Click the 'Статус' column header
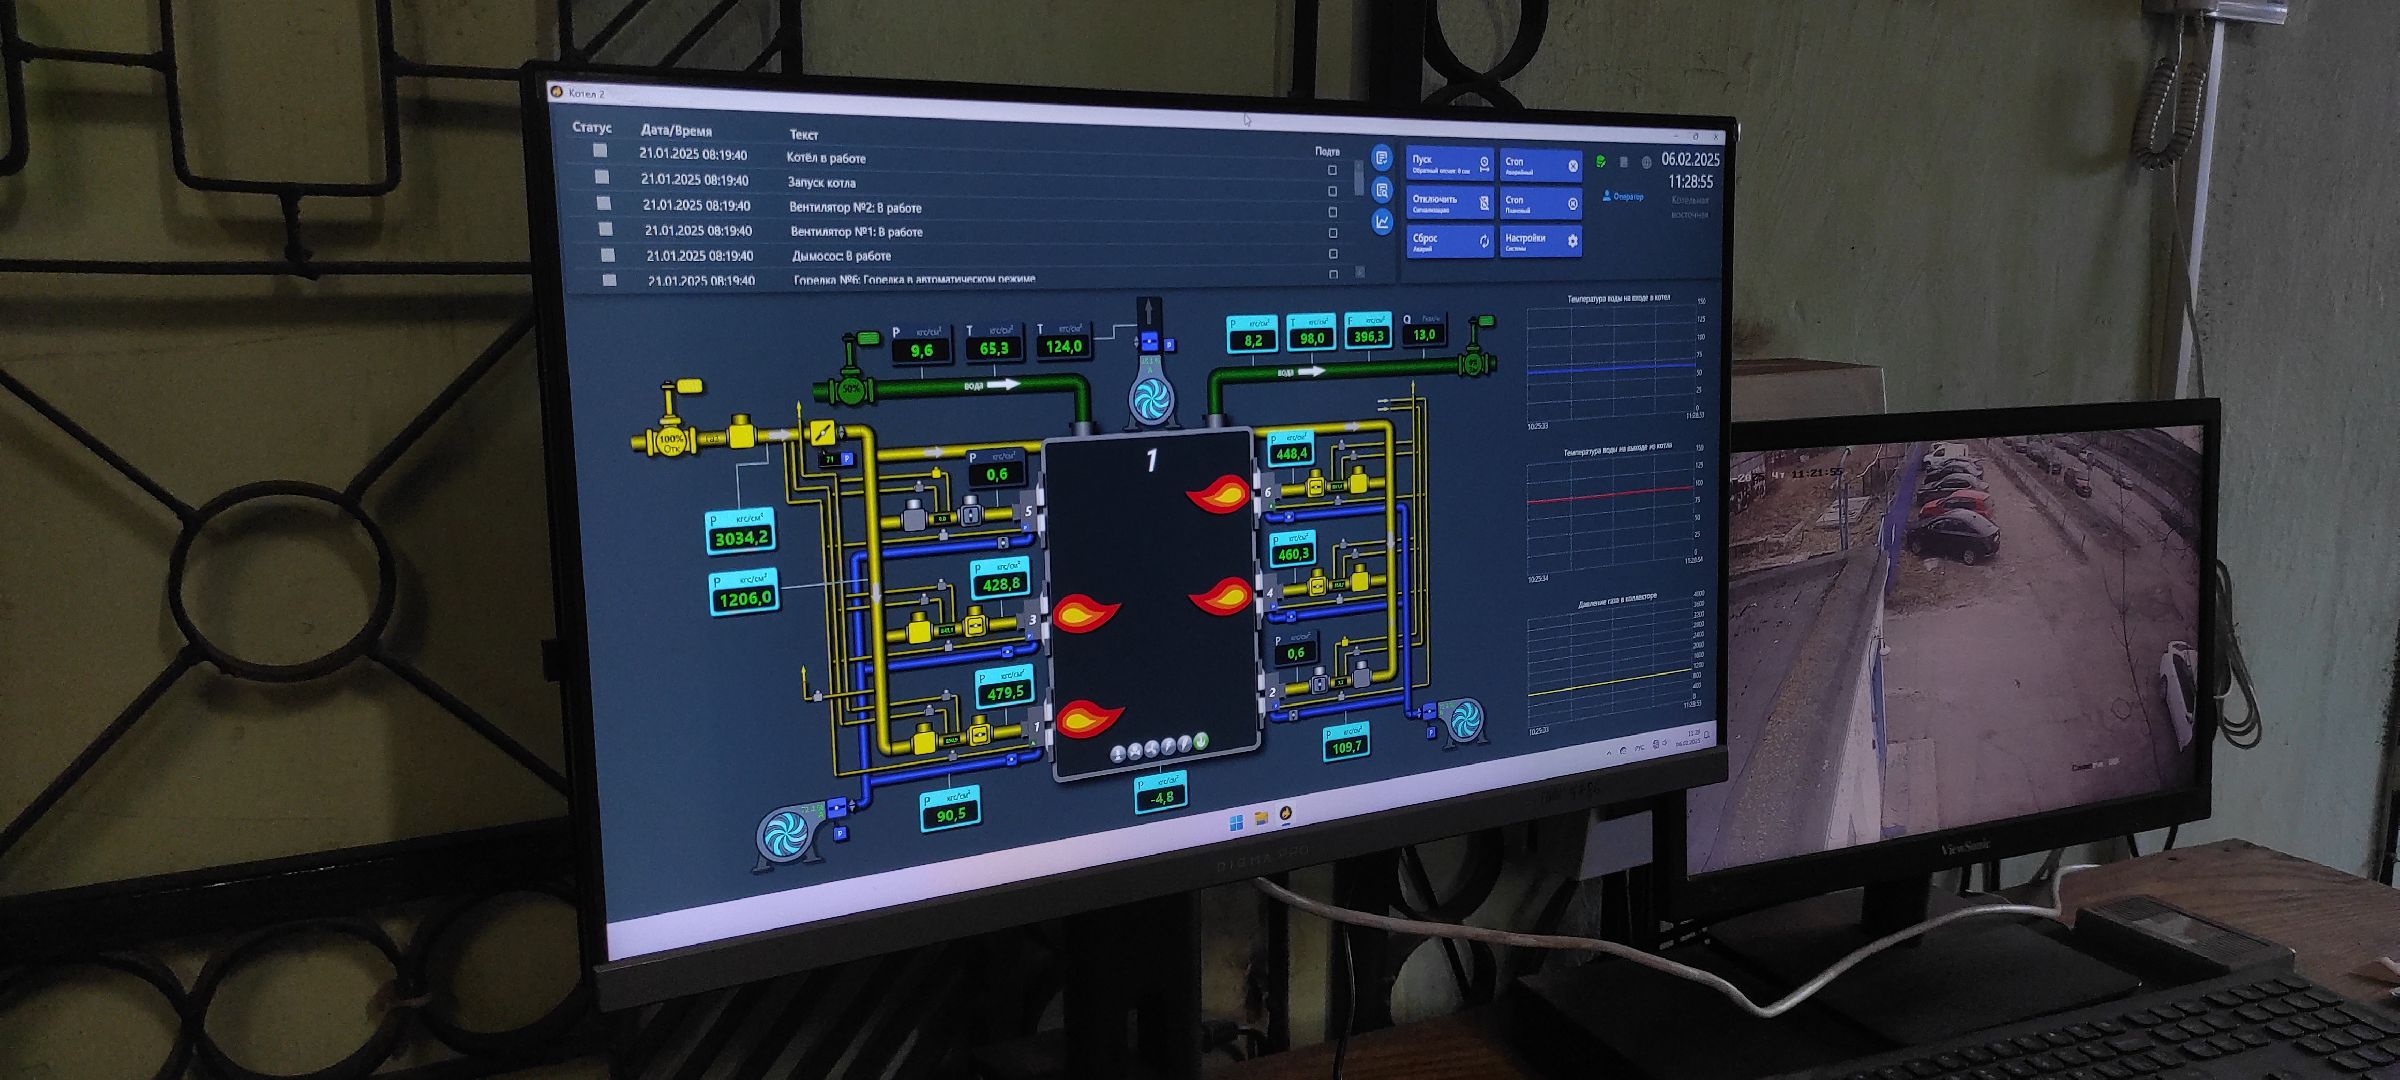Viewport: 2400px width, 1080px height. tap(591, 128)
